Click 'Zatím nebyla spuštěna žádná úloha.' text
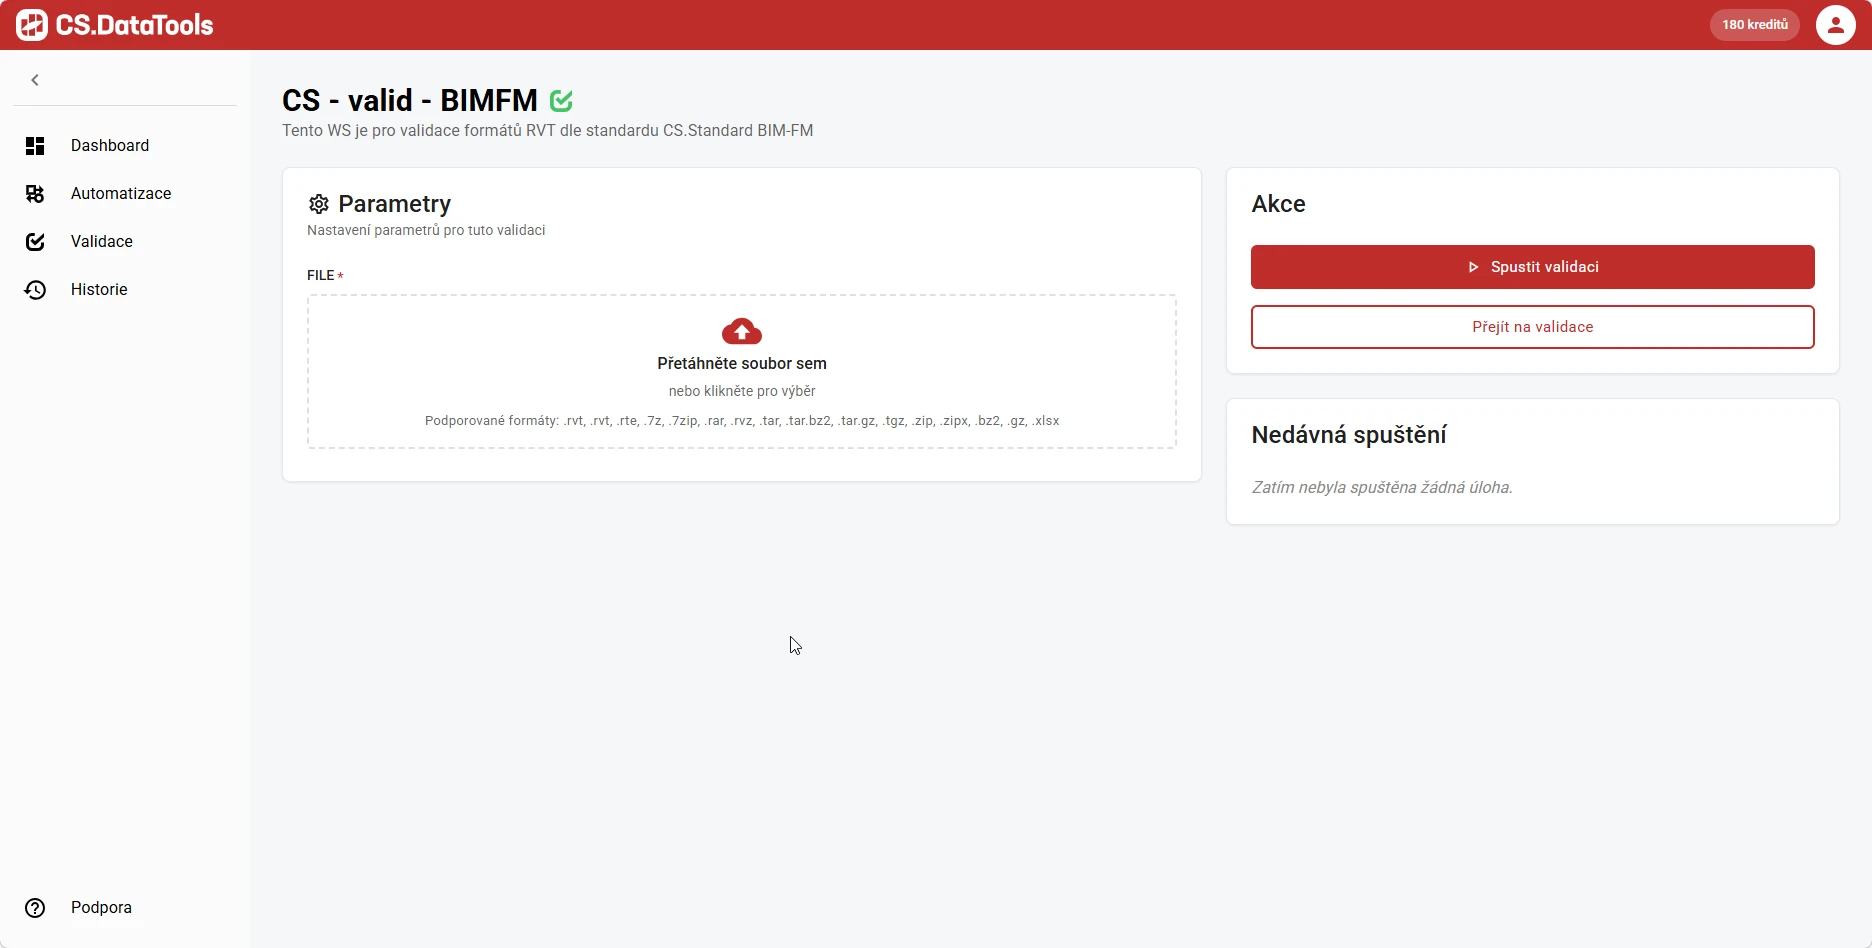The image size is (1872, 948). (x=1382, y=488)
